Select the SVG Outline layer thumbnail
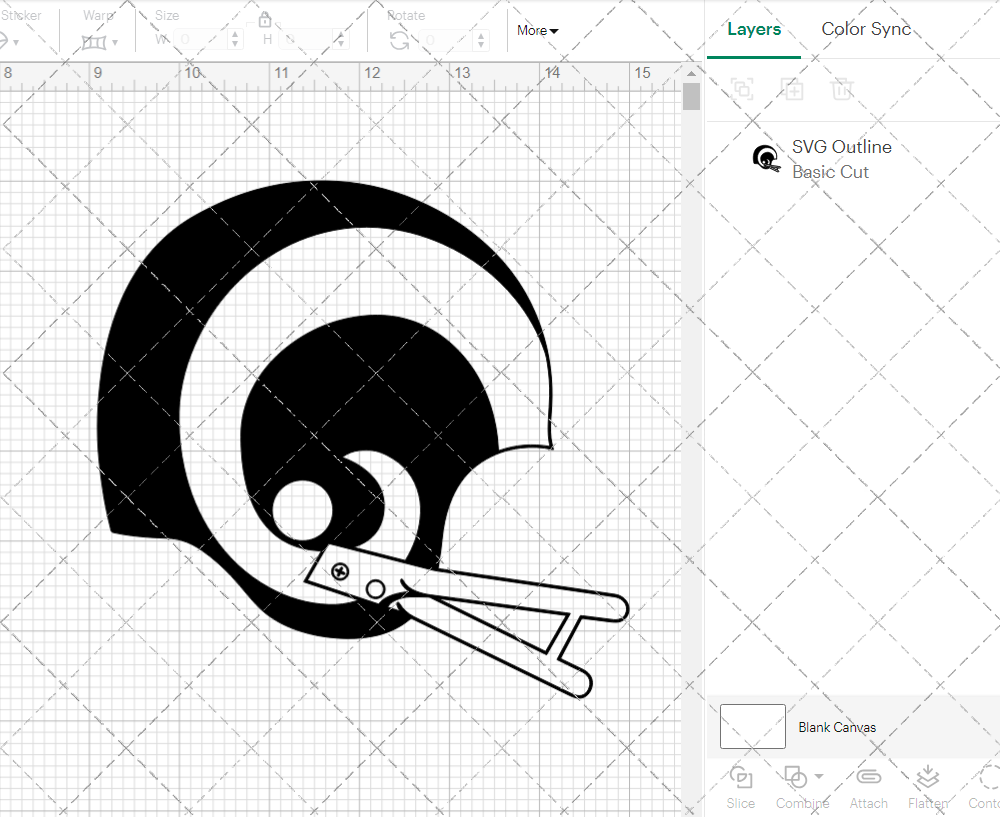Image resolution: width=1000 pixels, height=817 pixels. point(766,159)
